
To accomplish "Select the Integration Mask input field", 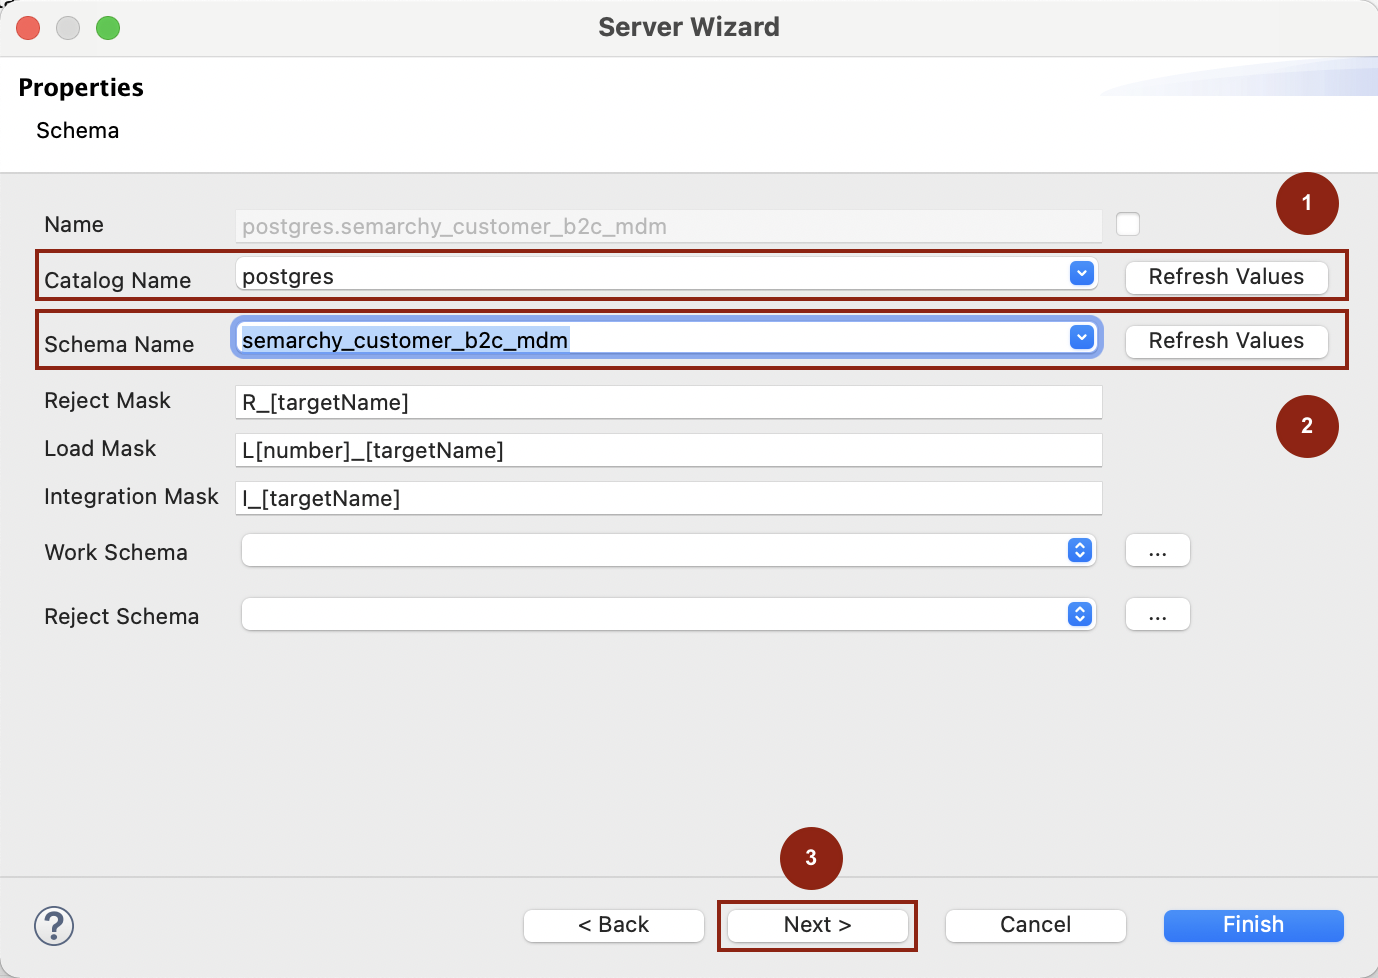I will pos(668,498).
